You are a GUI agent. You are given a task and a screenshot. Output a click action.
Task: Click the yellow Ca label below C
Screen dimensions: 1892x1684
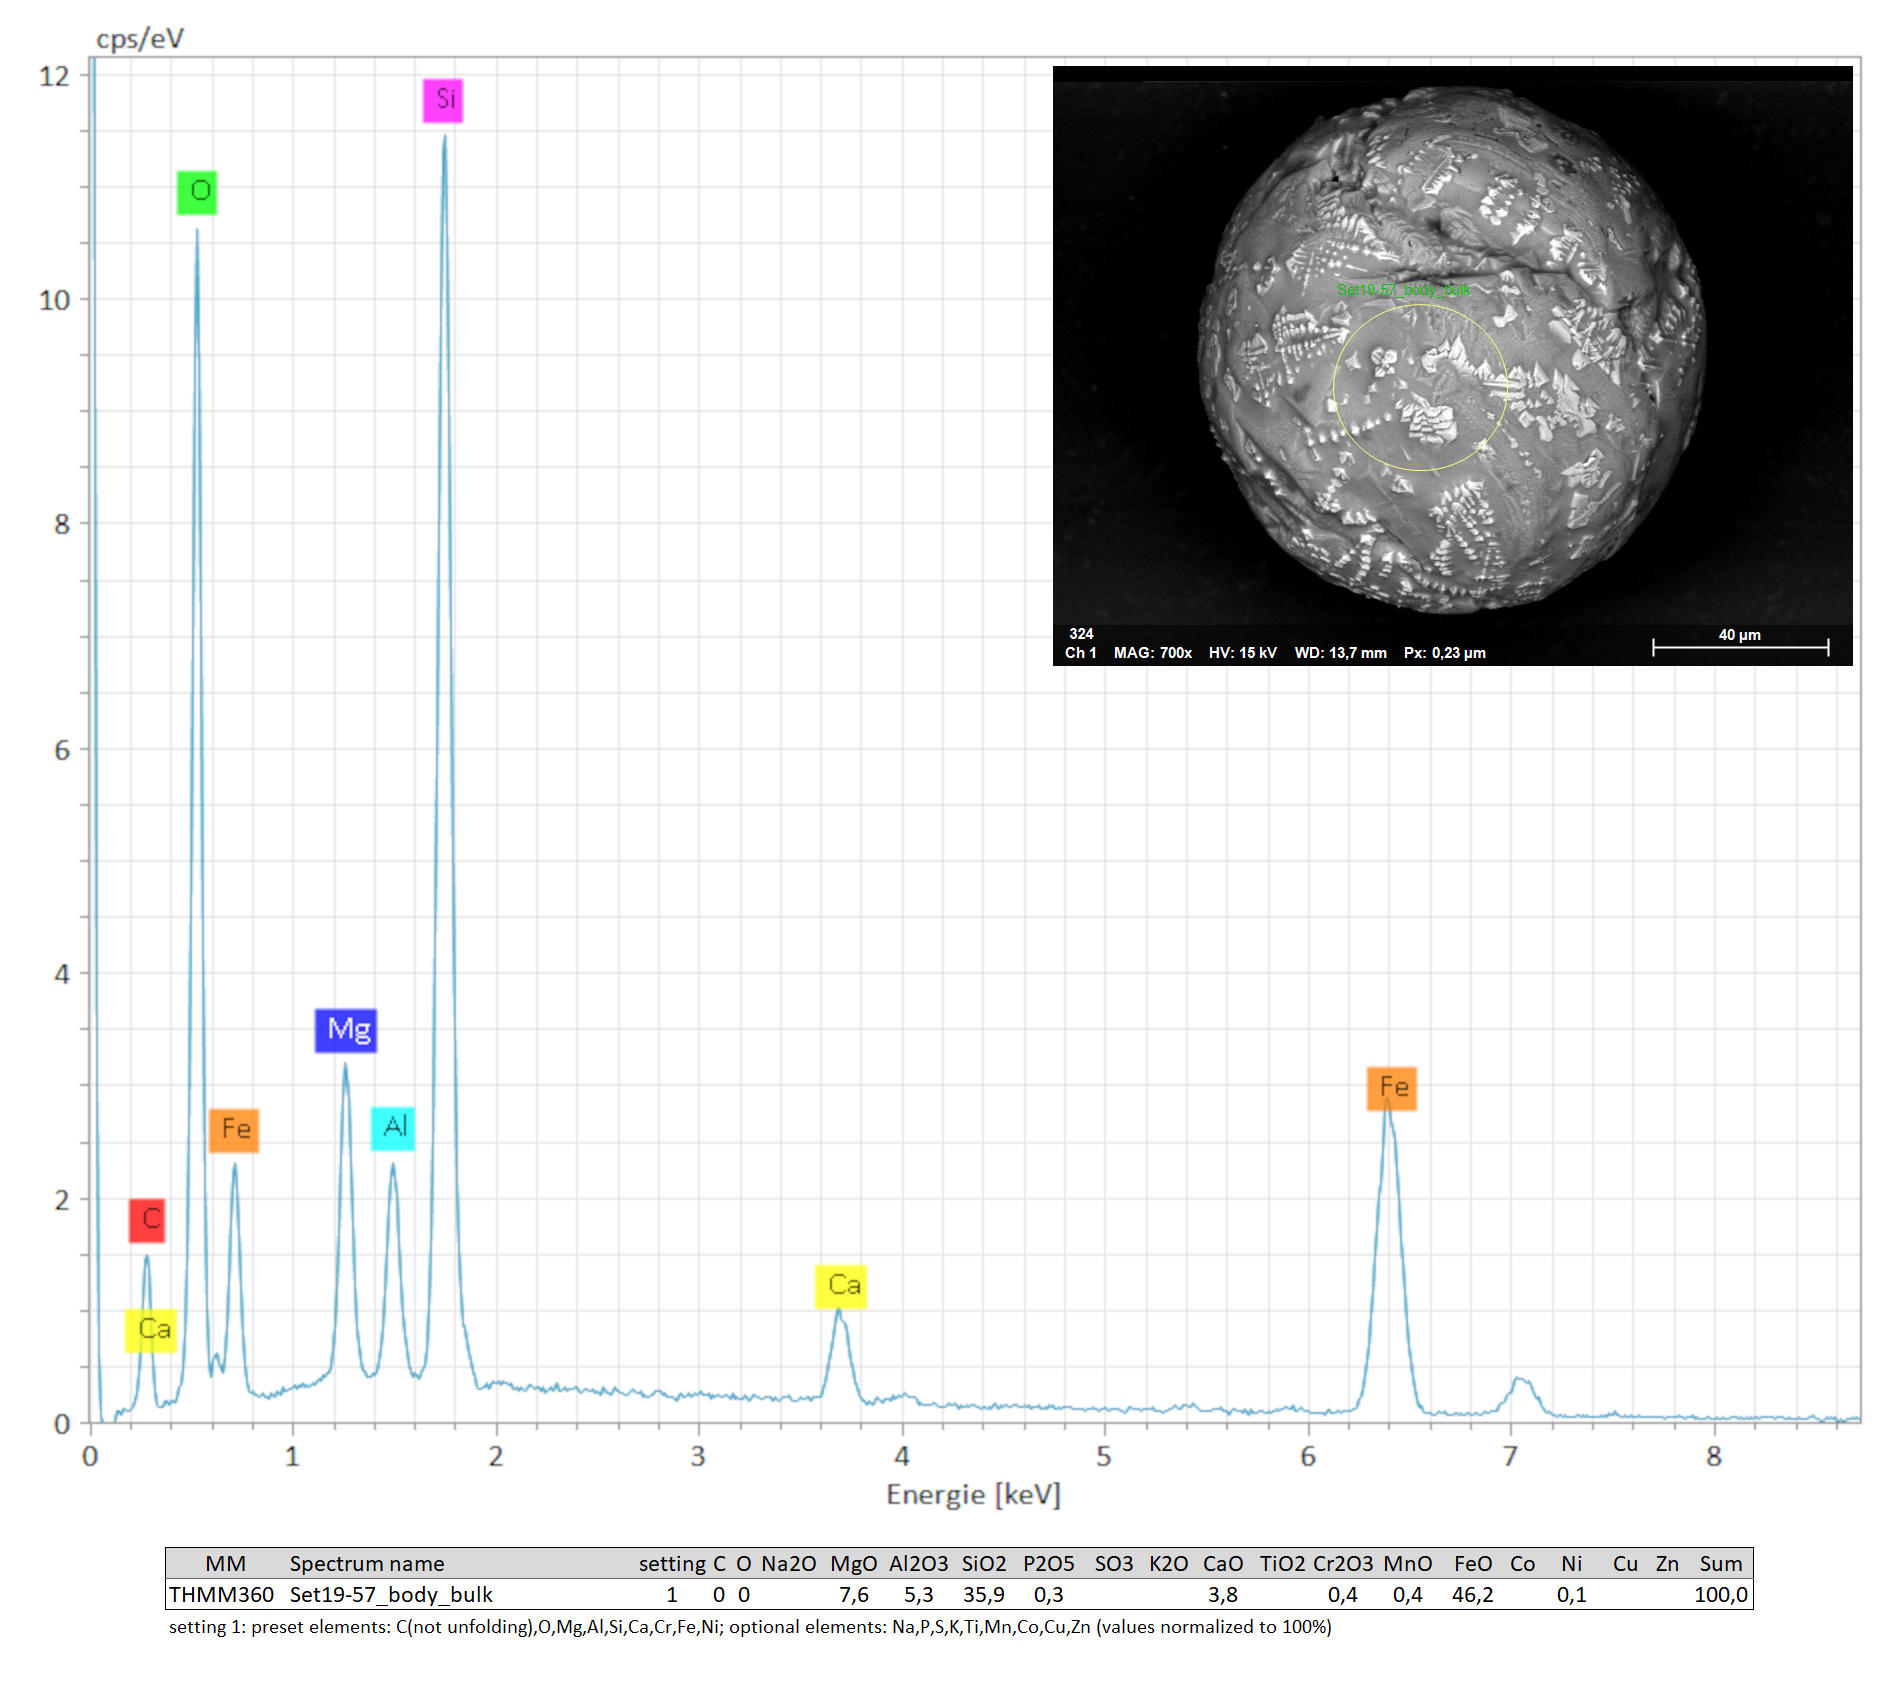click(151, 1330)
